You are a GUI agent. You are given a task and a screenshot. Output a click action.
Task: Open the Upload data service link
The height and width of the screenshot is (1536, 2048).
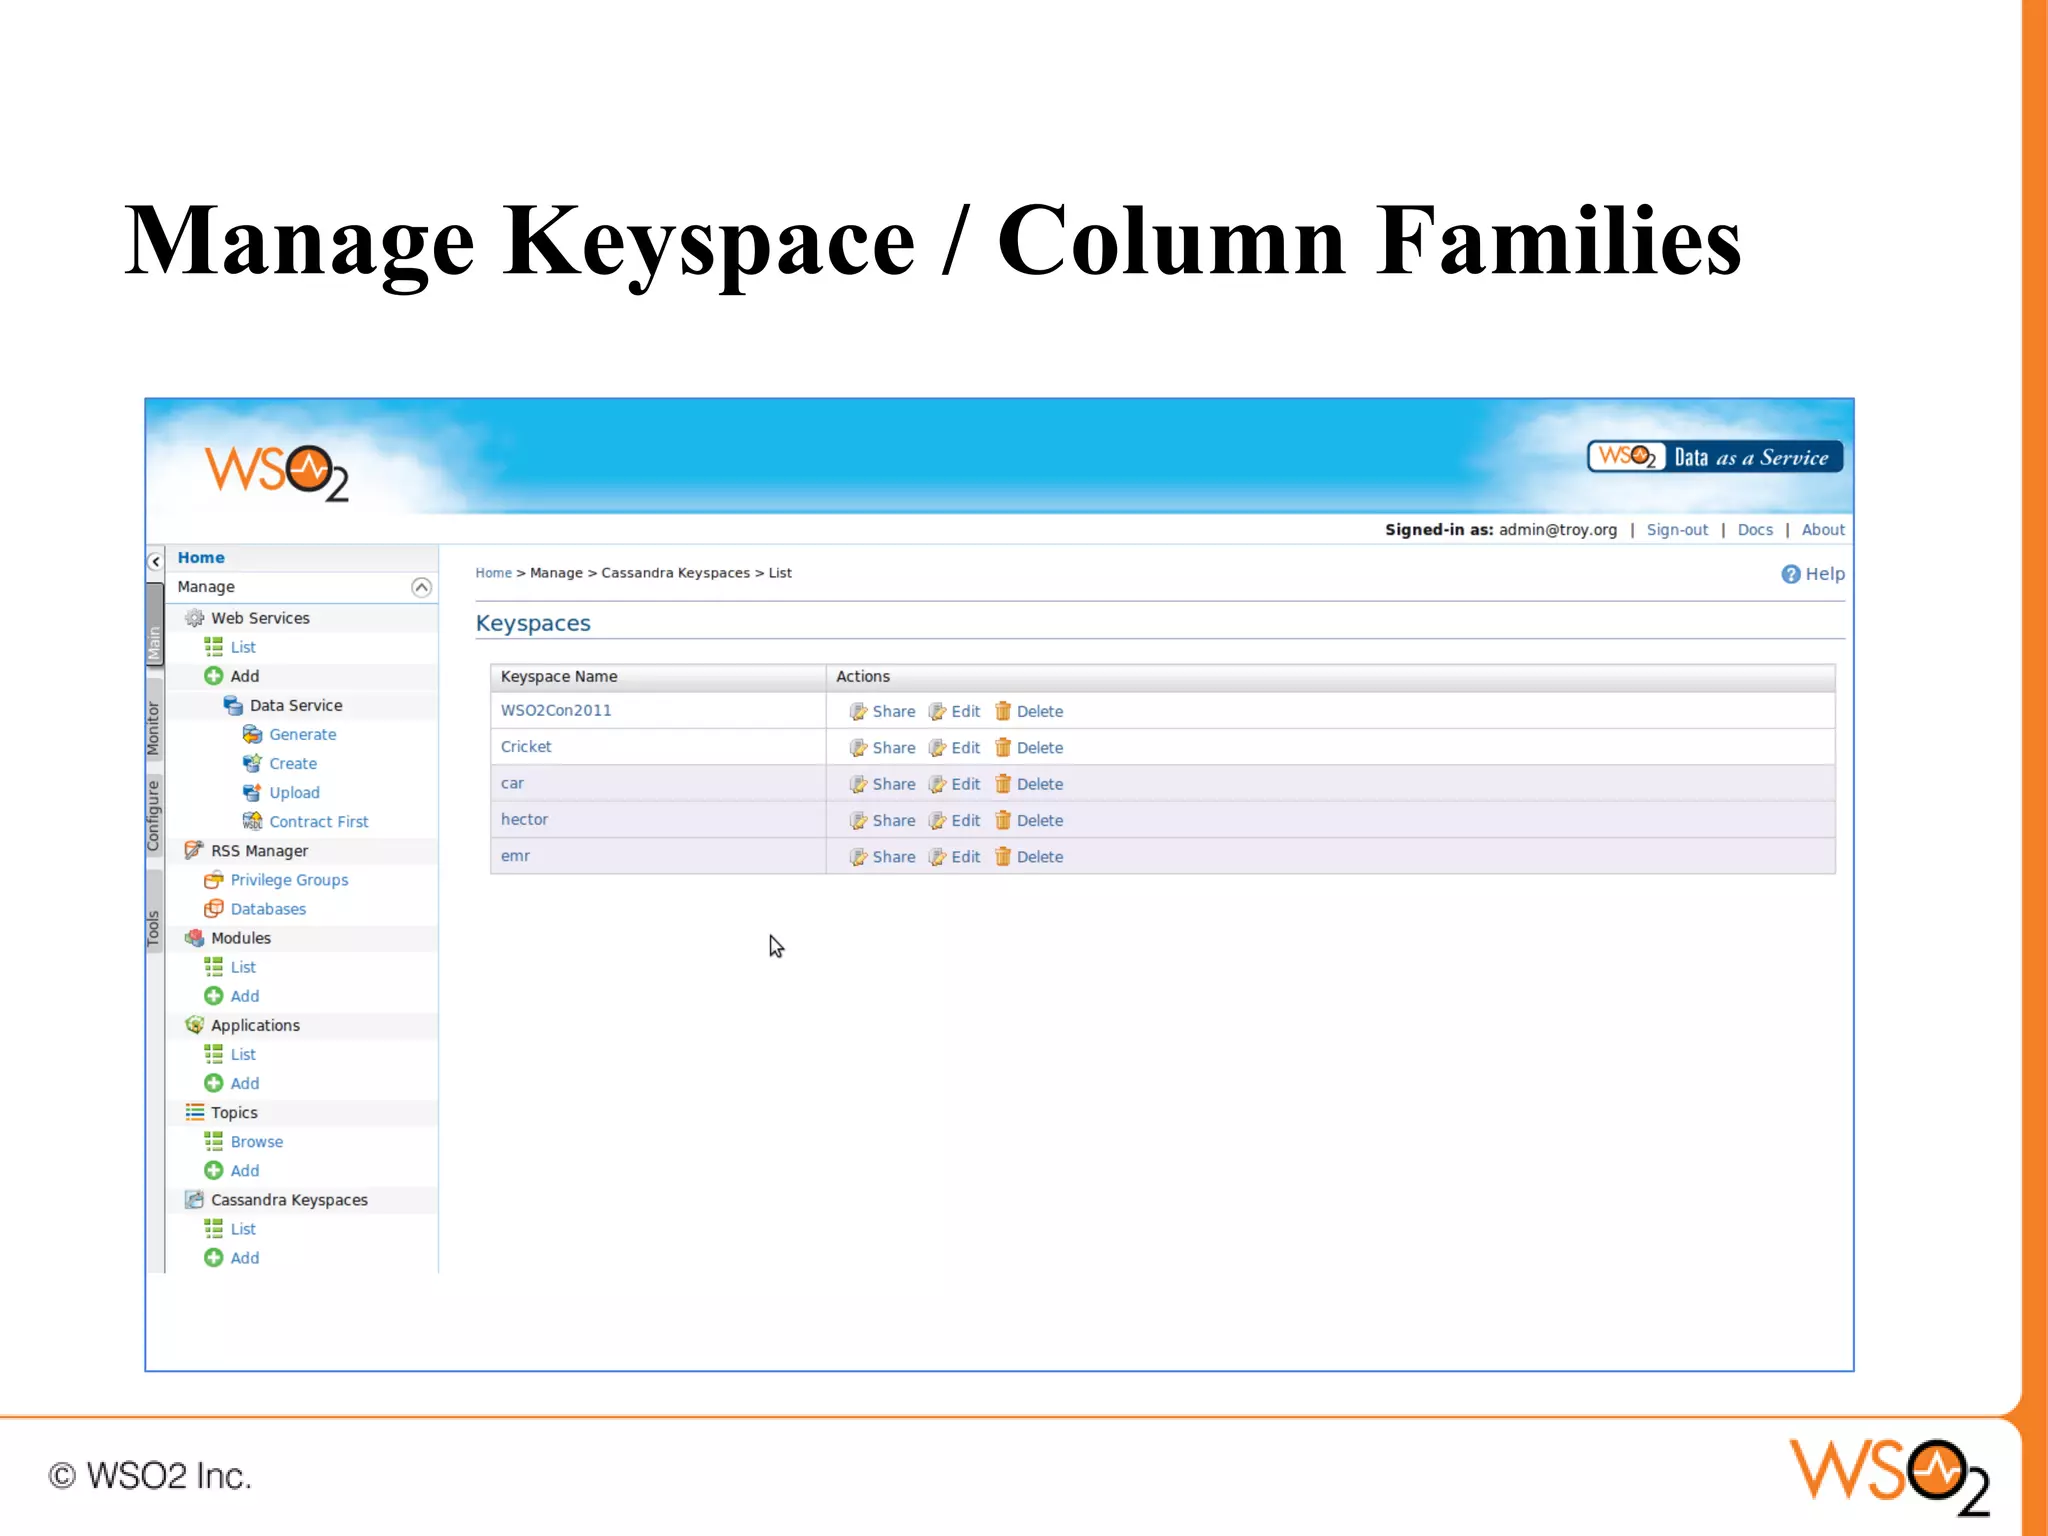coord(294,792)
